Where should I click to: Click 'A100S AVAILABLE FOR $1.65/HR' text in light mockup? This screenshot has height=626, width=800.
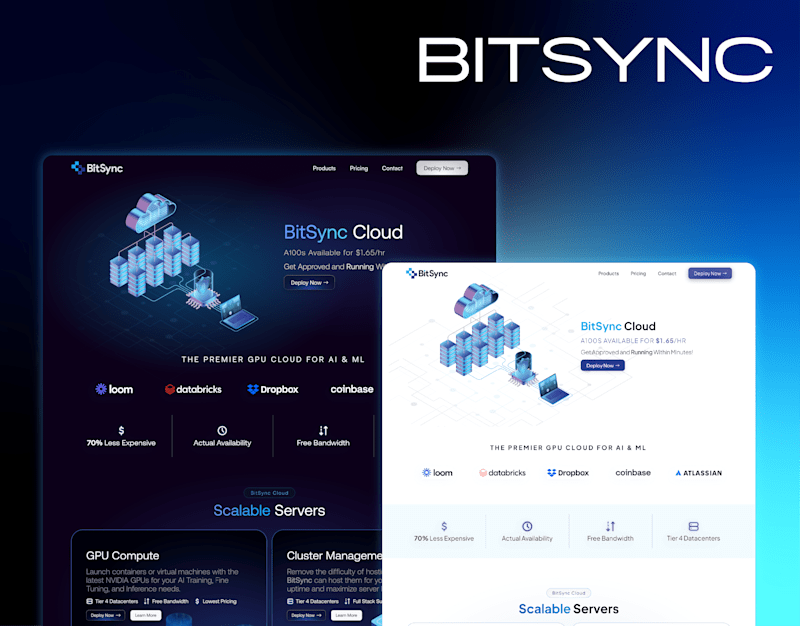click(x=633, y=340)
